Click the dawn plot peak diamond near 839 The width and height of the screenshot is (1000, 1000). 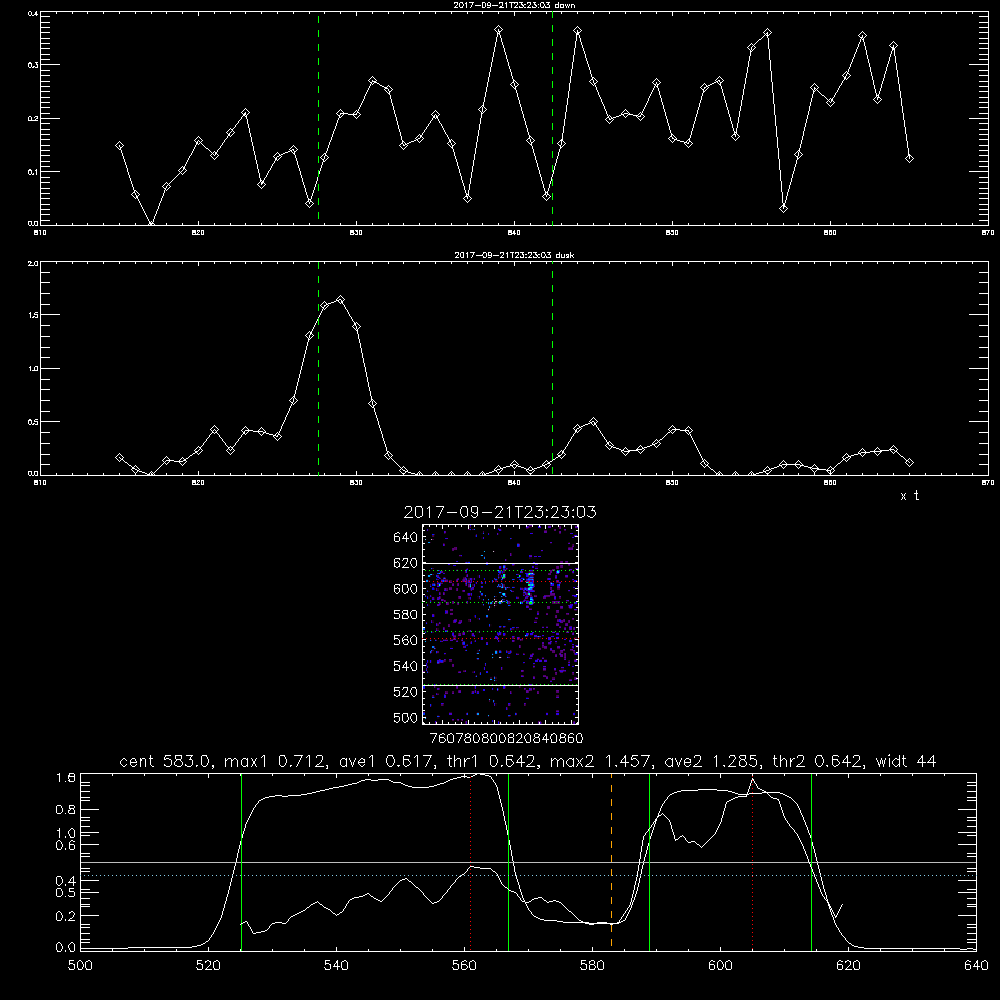tap(499, 29)
